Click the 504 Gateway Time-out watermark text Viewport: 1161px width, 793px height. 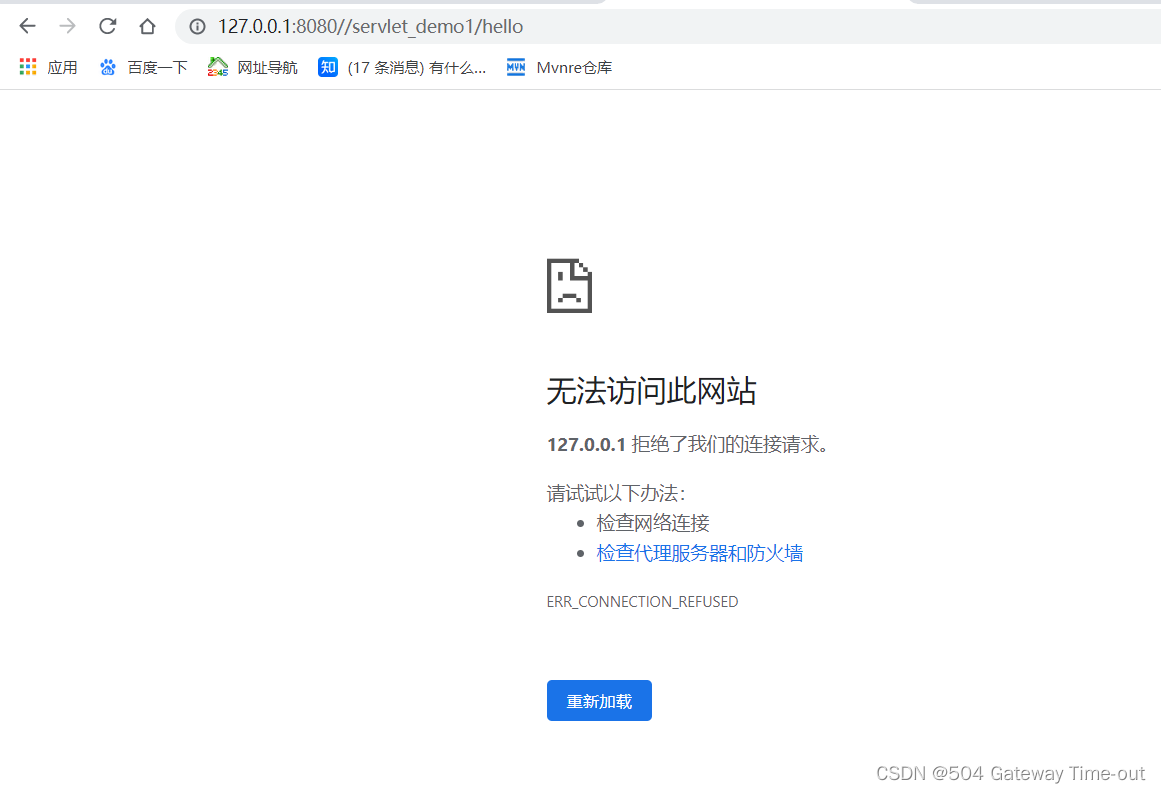1009,773
